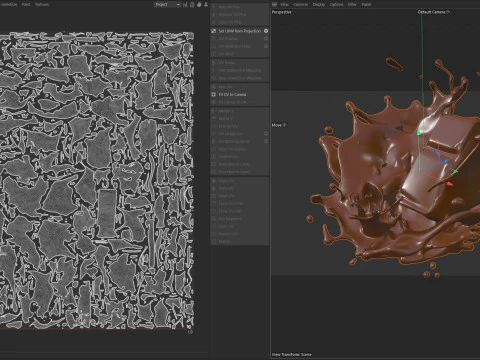Open UV Straighten options gear
The height and width of the screenshot is (360, 480).
click(x=266, y=134)
